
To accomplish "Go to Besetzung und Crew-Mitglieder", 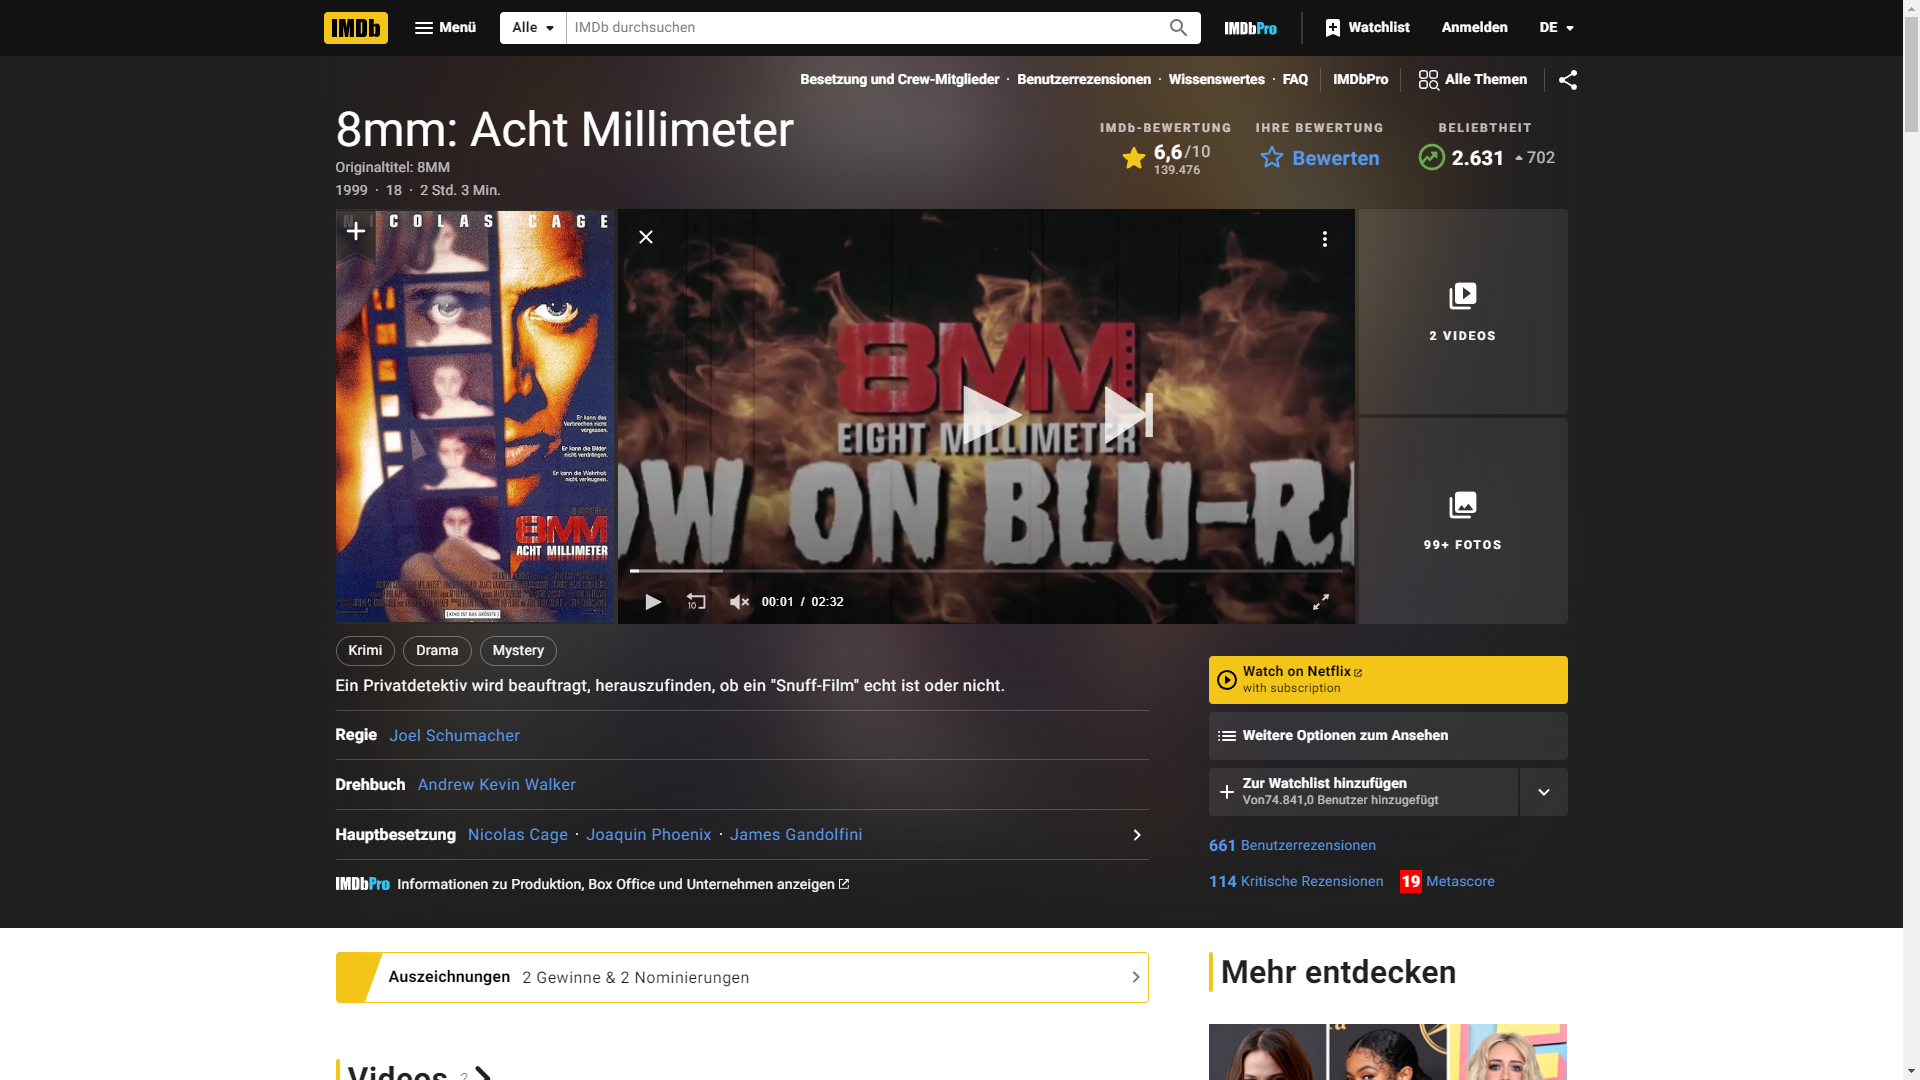I will tap(899, 80).
